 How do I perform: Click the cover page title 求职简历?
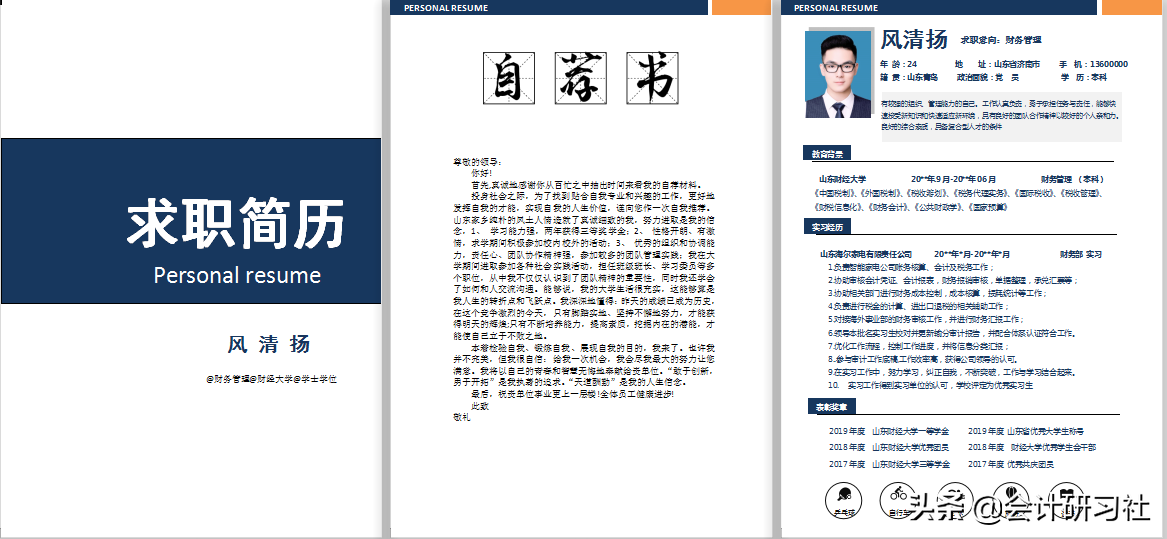point(236,223)
